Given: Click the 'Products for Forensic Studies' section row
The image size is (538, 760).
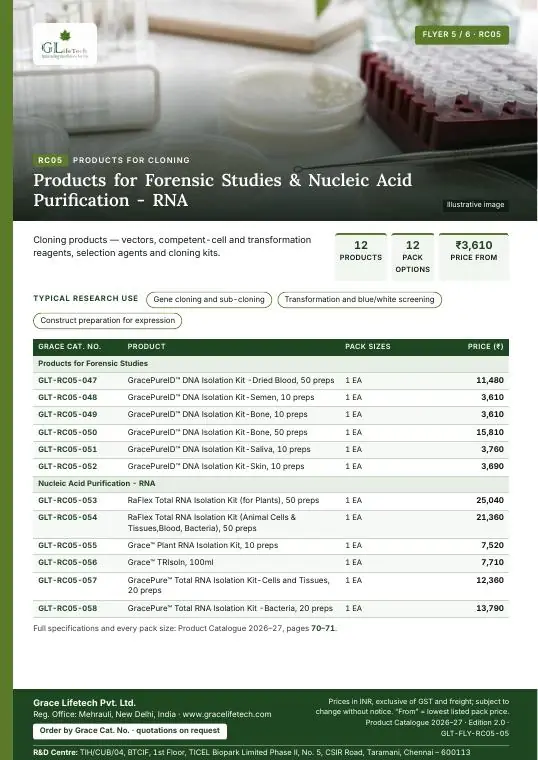Looking at the screenshot, I should click(271, 364).
